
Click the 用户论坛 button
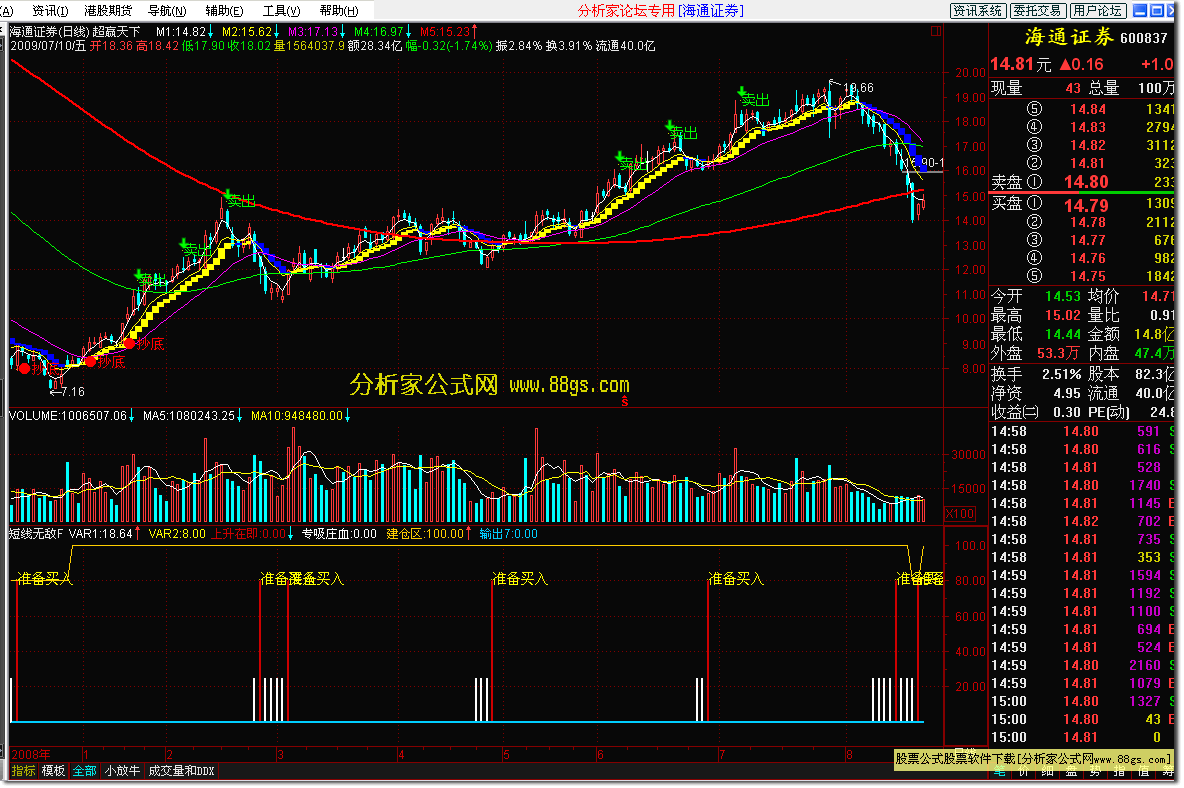coord(1098,11)
